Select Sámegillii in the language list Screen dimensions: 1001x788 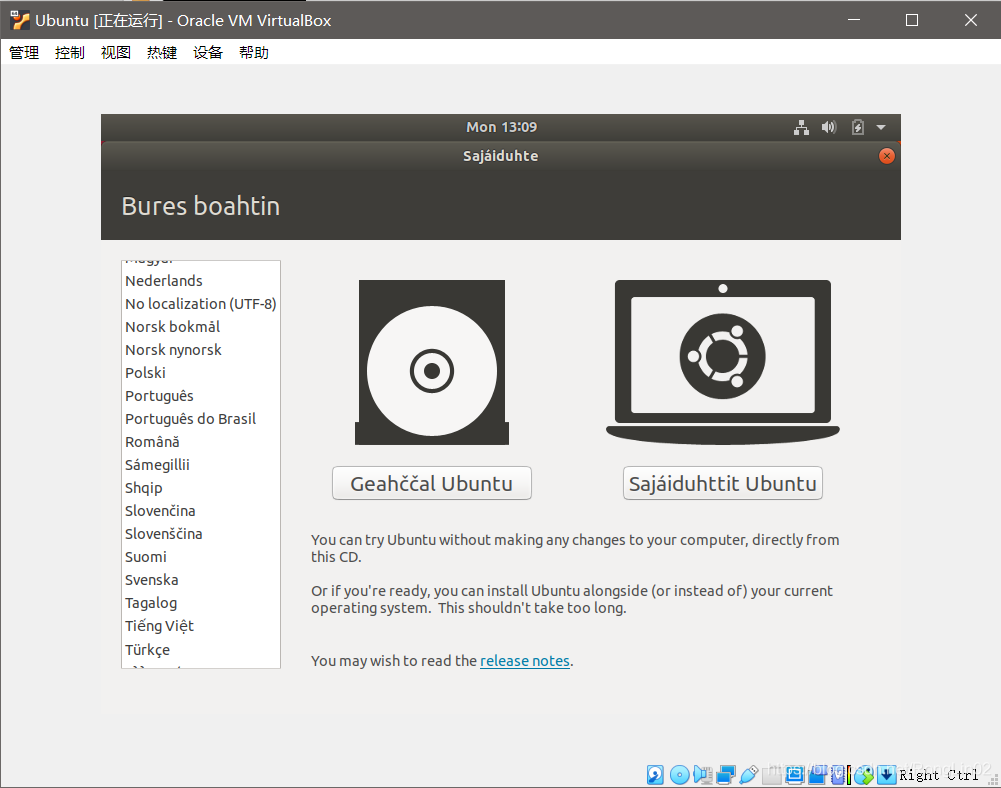click(x=201, y=465)
